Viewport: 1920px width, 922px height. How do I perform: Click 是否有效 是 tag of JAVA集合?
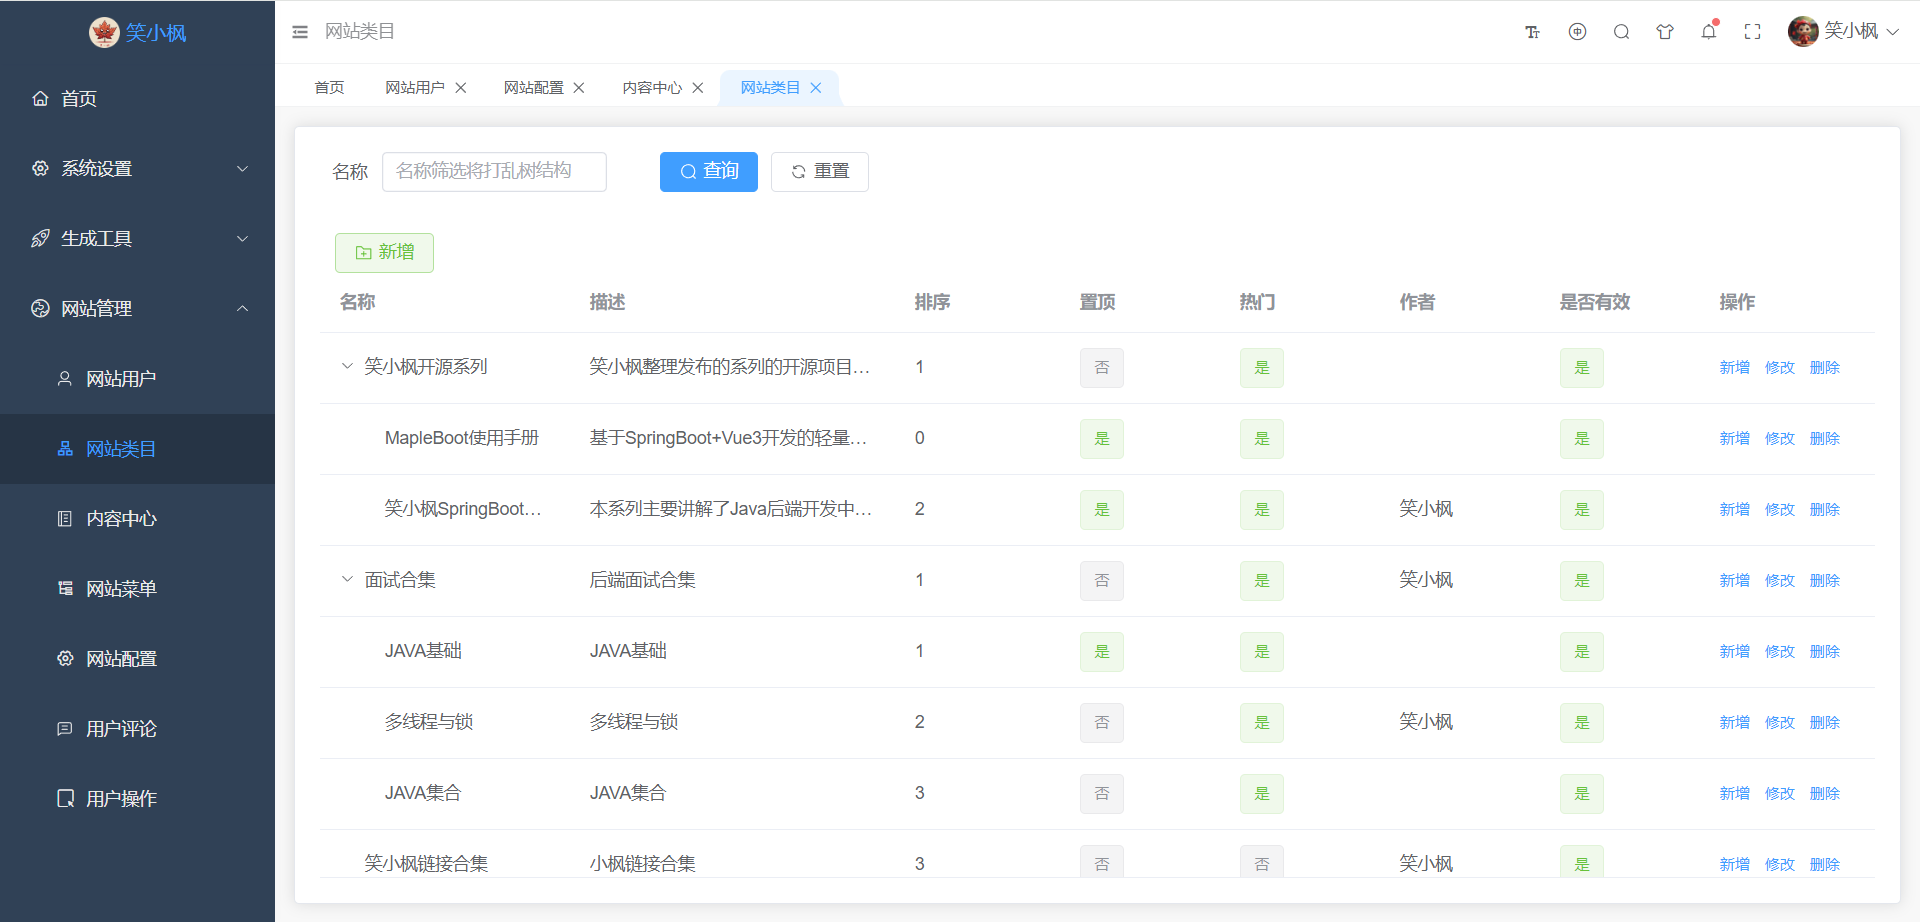coord(1582,793)
